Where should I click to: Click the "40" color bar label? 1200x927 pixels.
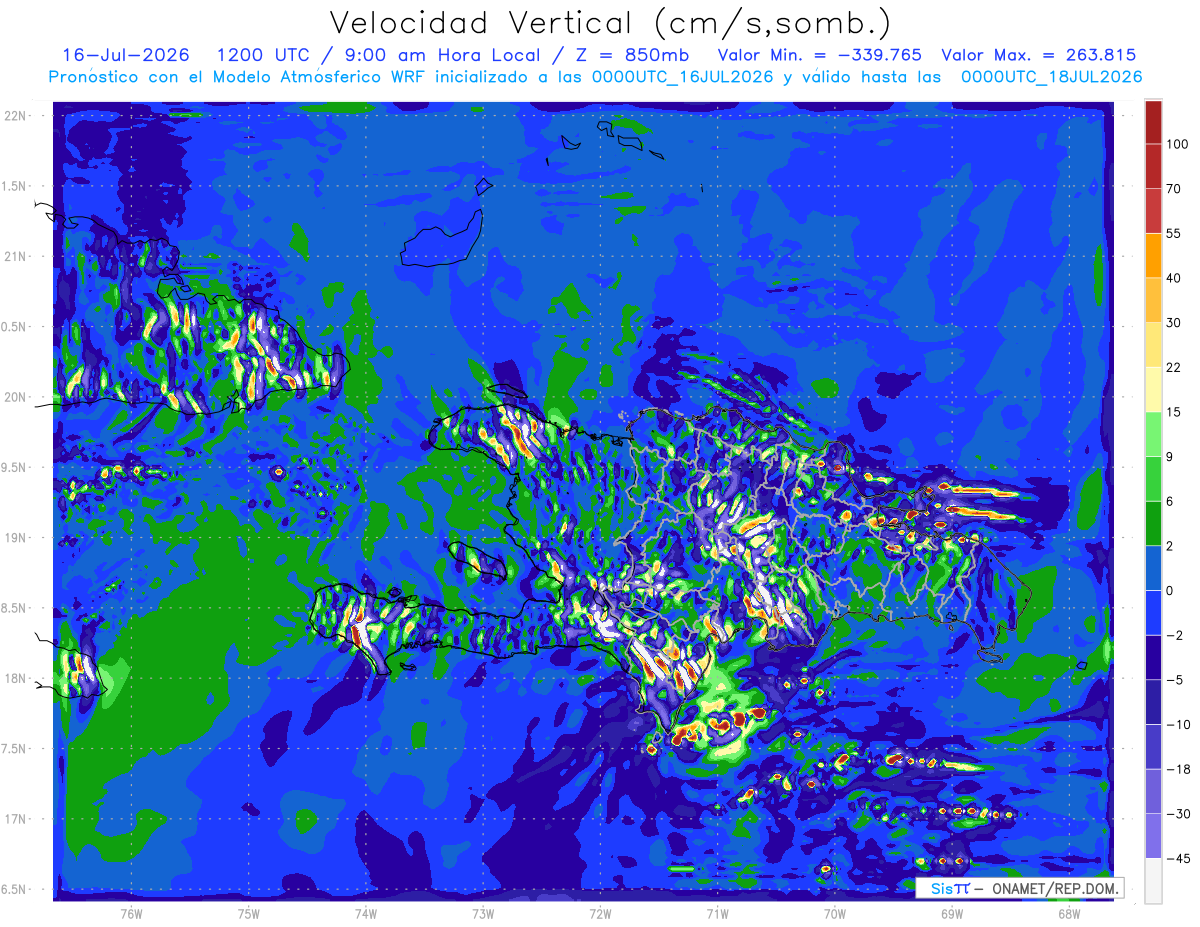[1174, 278]
